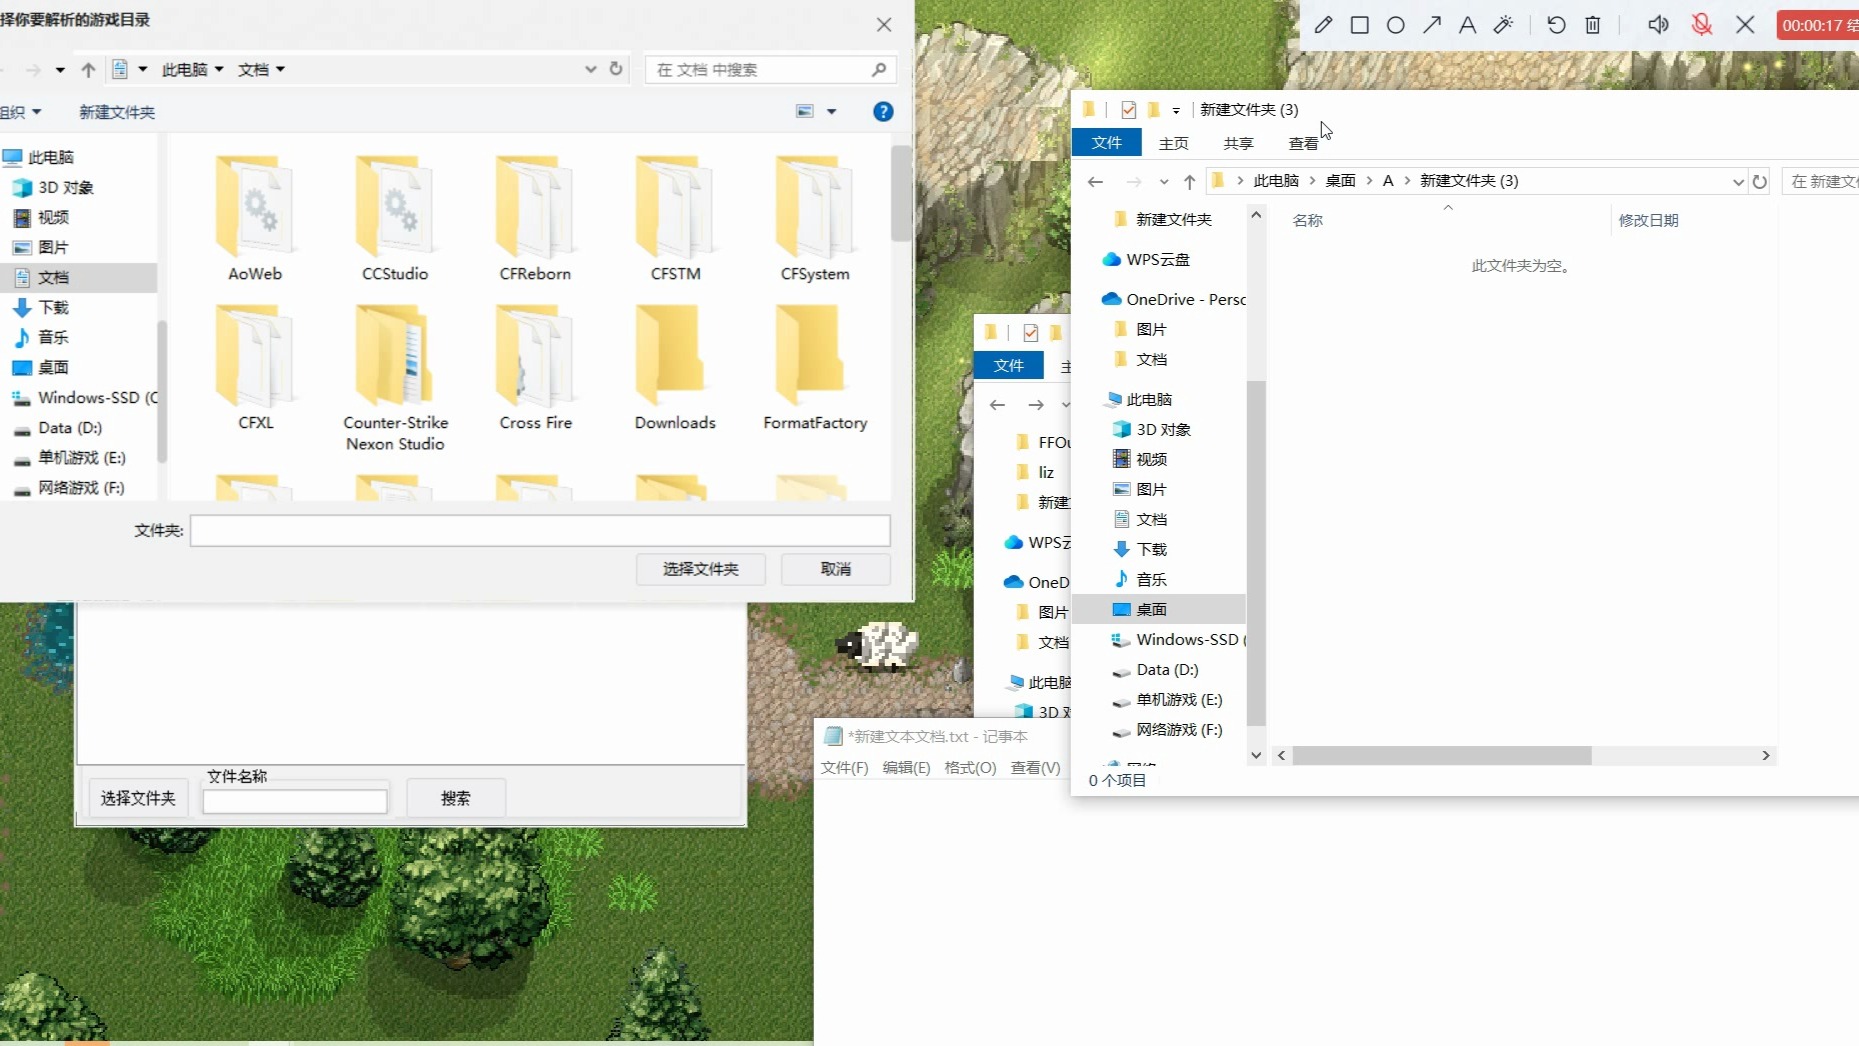Expand 文档 breadcrumb dropdown in dialog
The height and width of the screenshot is (1046, 1859).
click(280, 69)
